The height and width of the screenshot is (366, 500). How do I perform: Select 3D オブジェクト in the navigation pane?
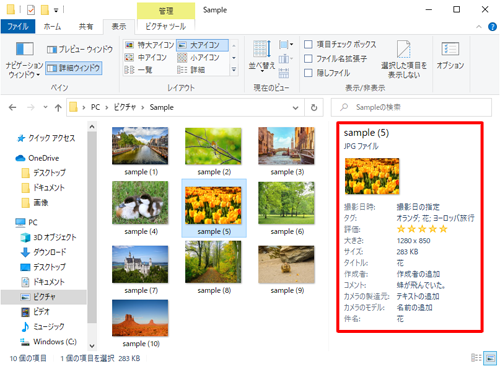pos(49,237)
